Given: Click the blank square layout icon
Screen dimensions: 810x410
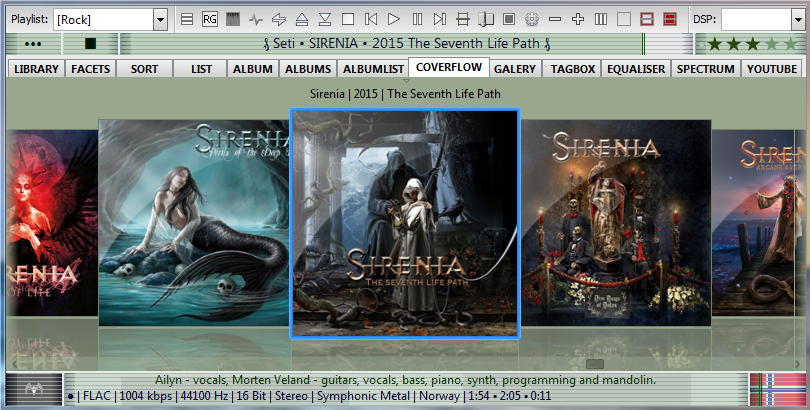Looking at the screenshot, I should (x=624, y=20).
